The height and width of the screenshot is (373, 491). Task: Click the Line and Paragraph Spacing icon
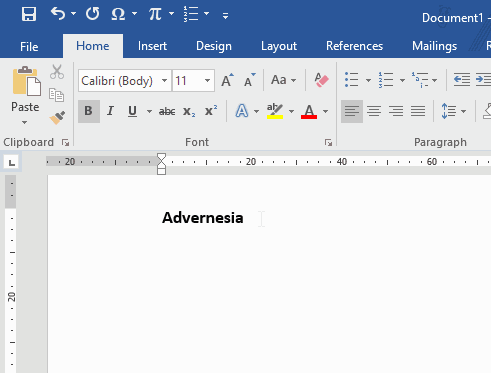click(449, 111)
